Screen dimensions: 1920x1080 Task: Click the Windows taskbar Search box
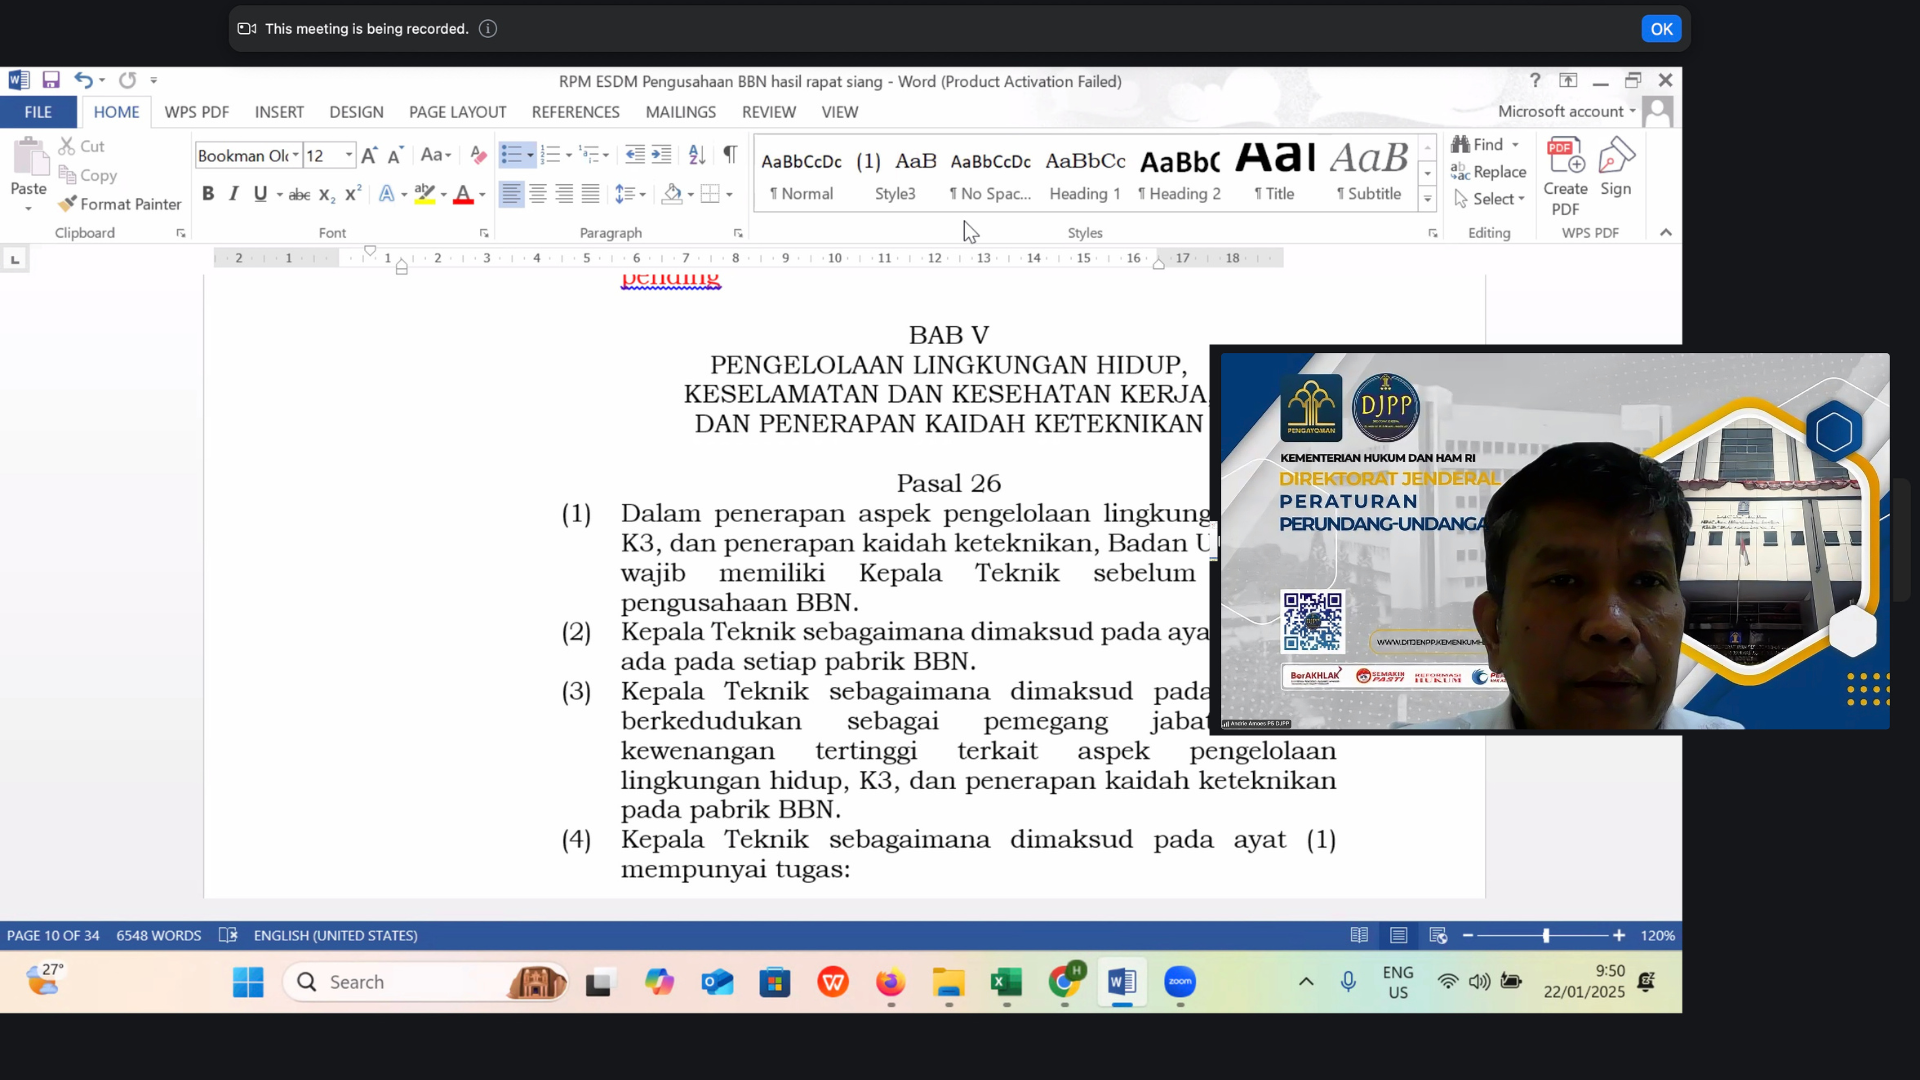point(427,982)
